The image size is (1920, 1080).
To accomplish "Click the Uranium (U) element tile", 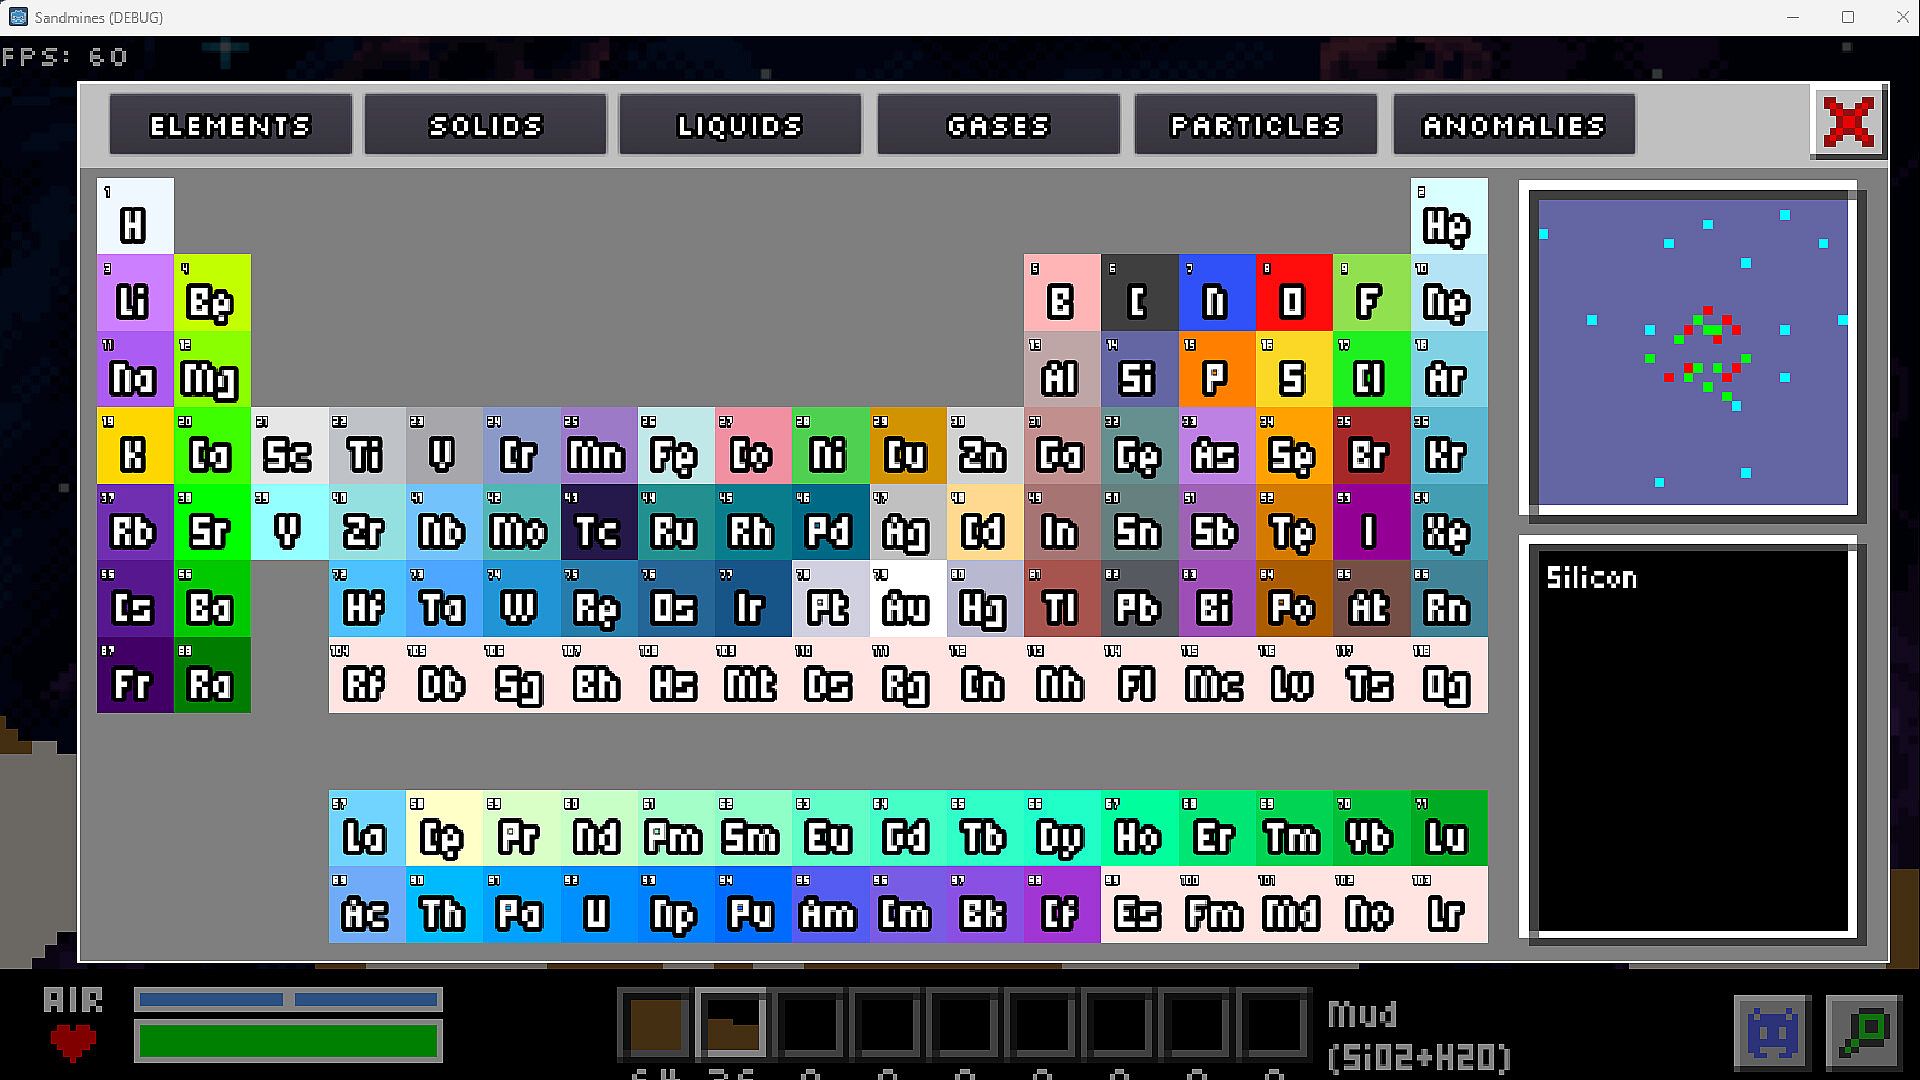I will coord(597,905).
